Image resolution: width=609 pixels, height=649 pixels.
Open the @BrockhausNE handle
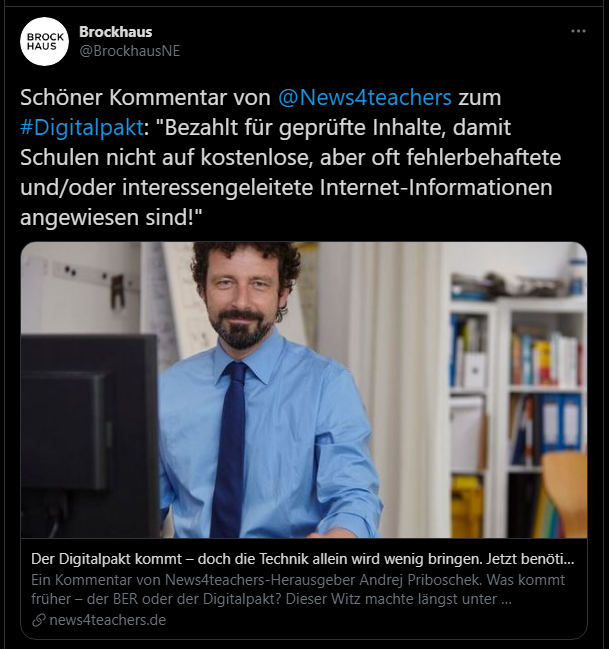130,51
